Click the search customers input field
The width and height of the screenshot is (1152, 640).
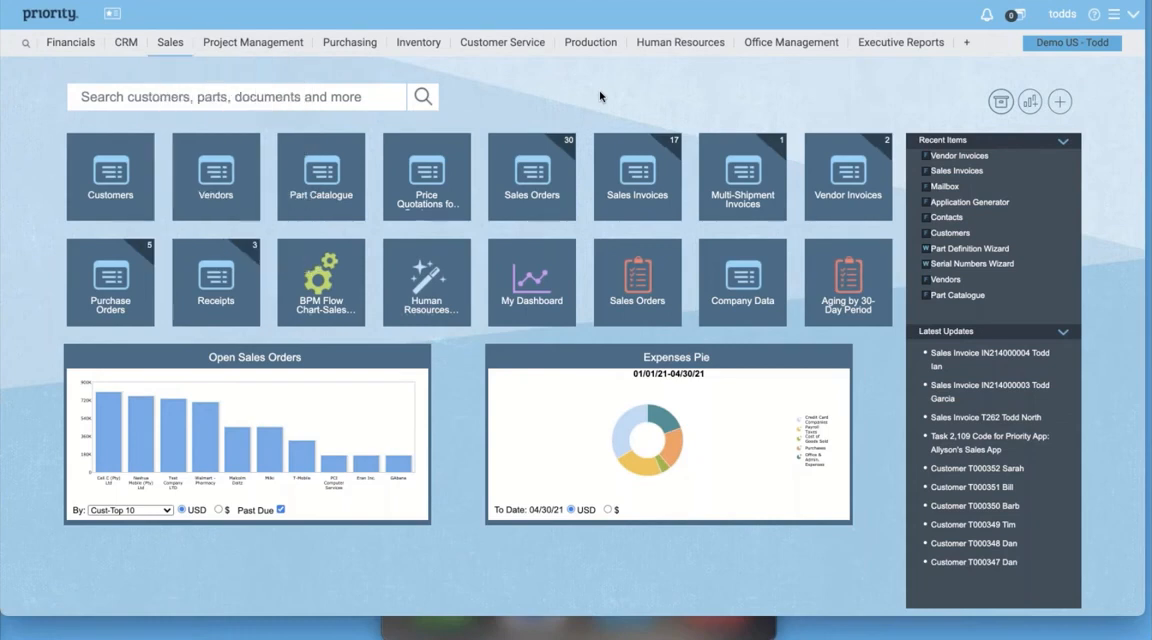[x=237, y=96]
